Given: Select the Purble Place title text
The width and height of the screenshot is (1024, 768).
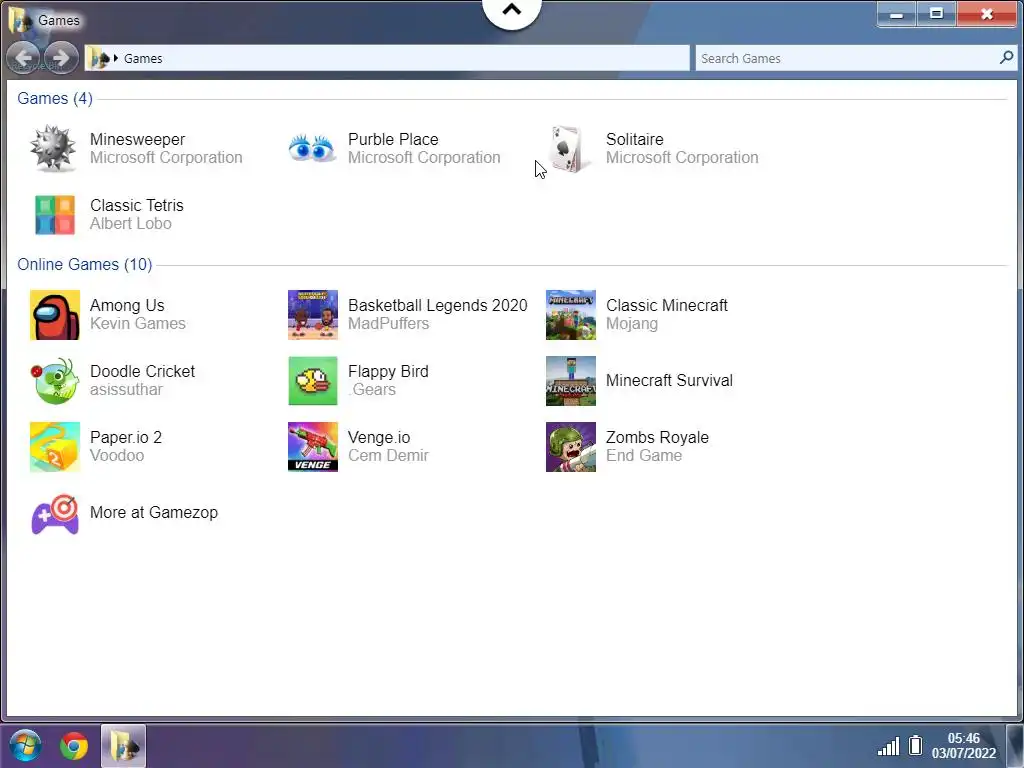Looking at the screenshot, I should (393, 139).
